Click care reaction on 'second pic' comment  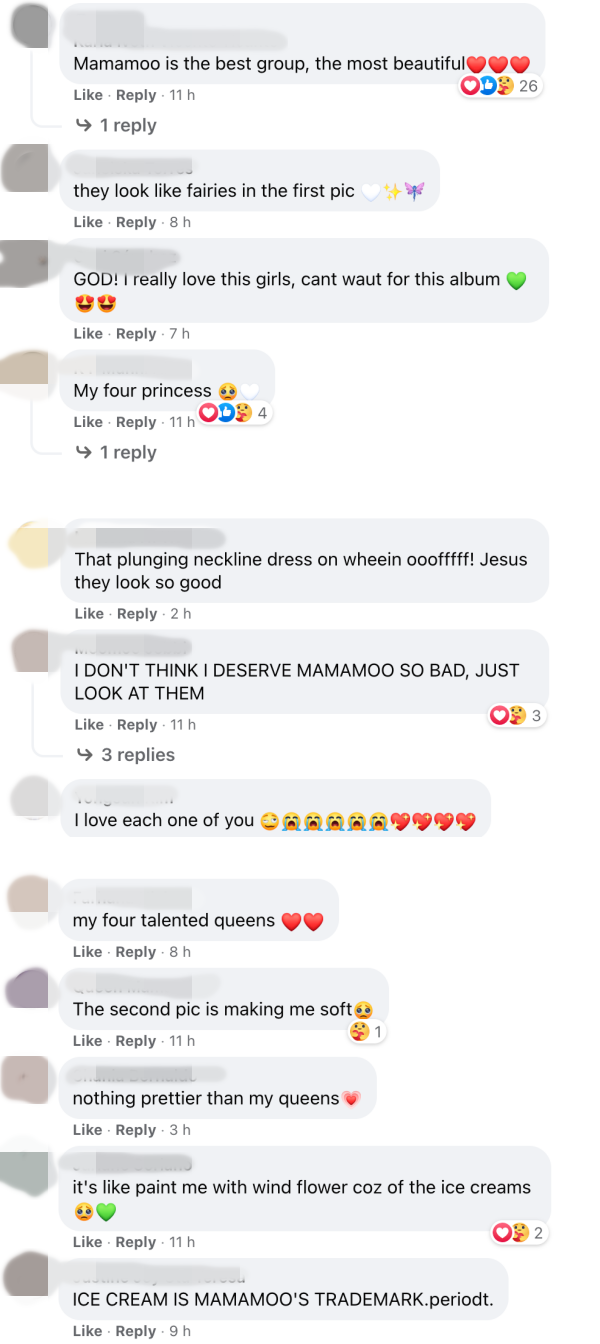point(358,1031)
